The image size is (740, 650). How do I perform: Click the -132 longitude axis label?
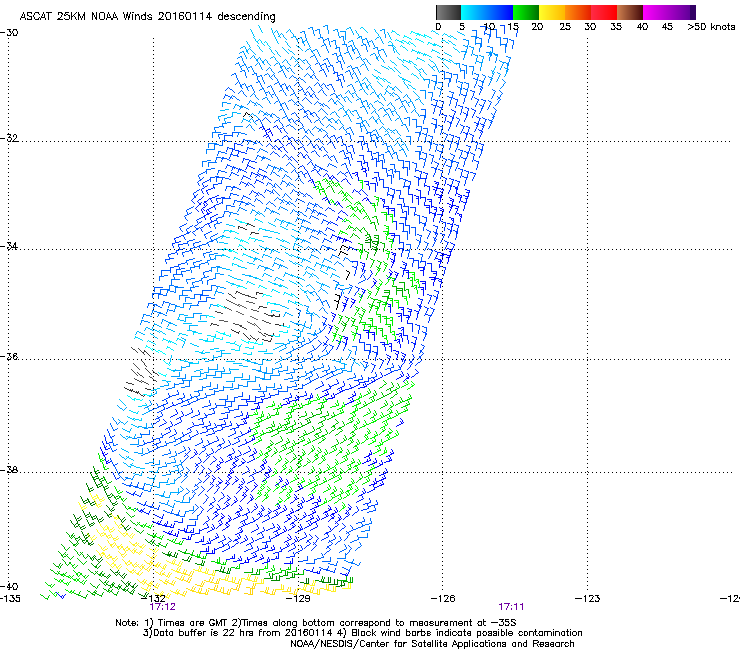tap(154, 599)
